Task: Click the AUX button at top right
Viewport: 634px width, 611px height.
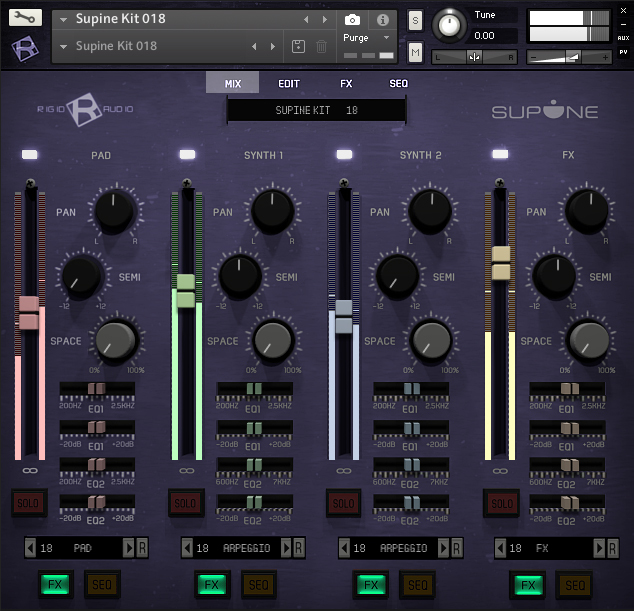Action: 623,38
